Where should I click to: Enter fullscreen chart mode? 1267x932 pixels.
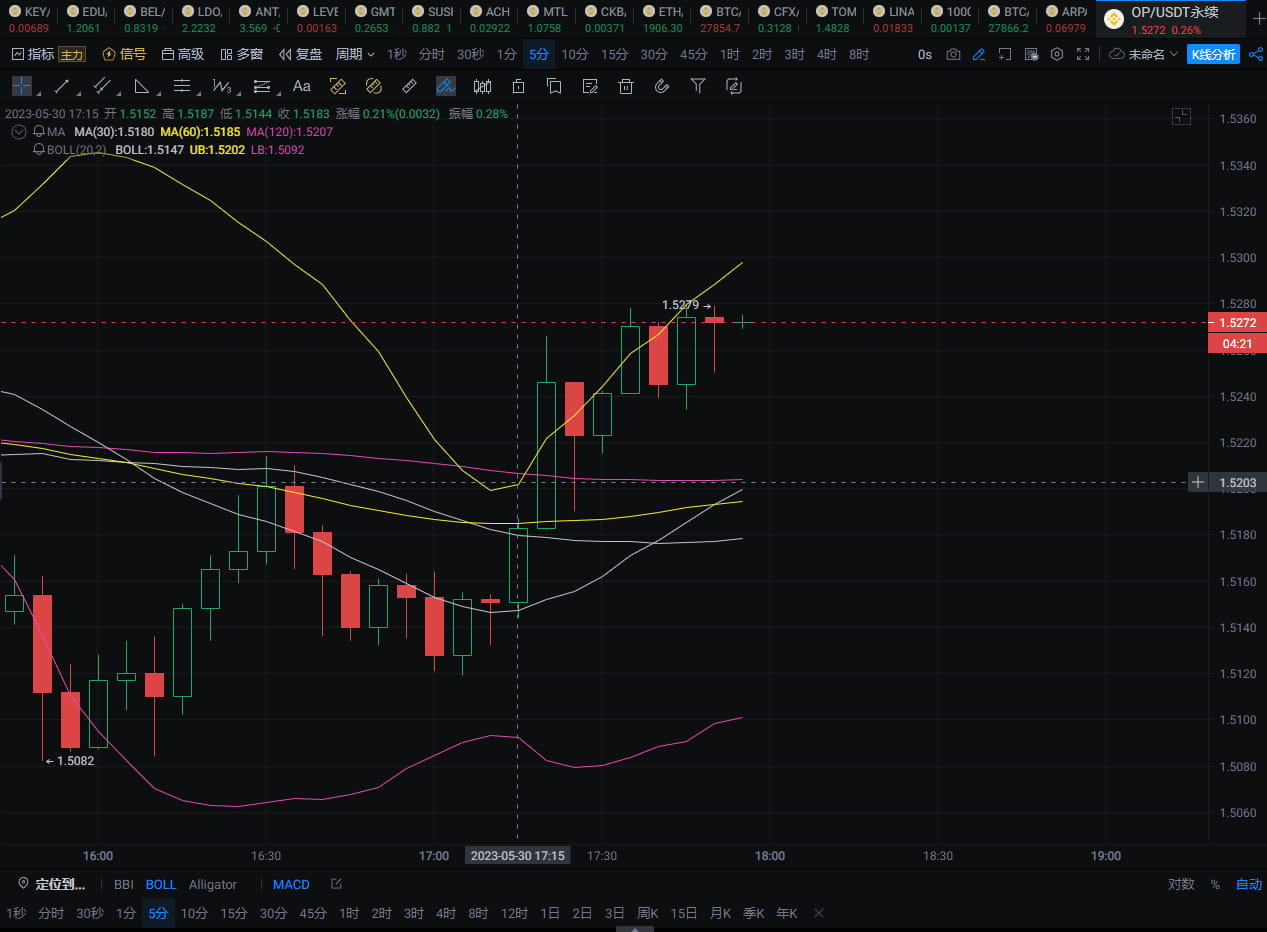point(1082,54)
